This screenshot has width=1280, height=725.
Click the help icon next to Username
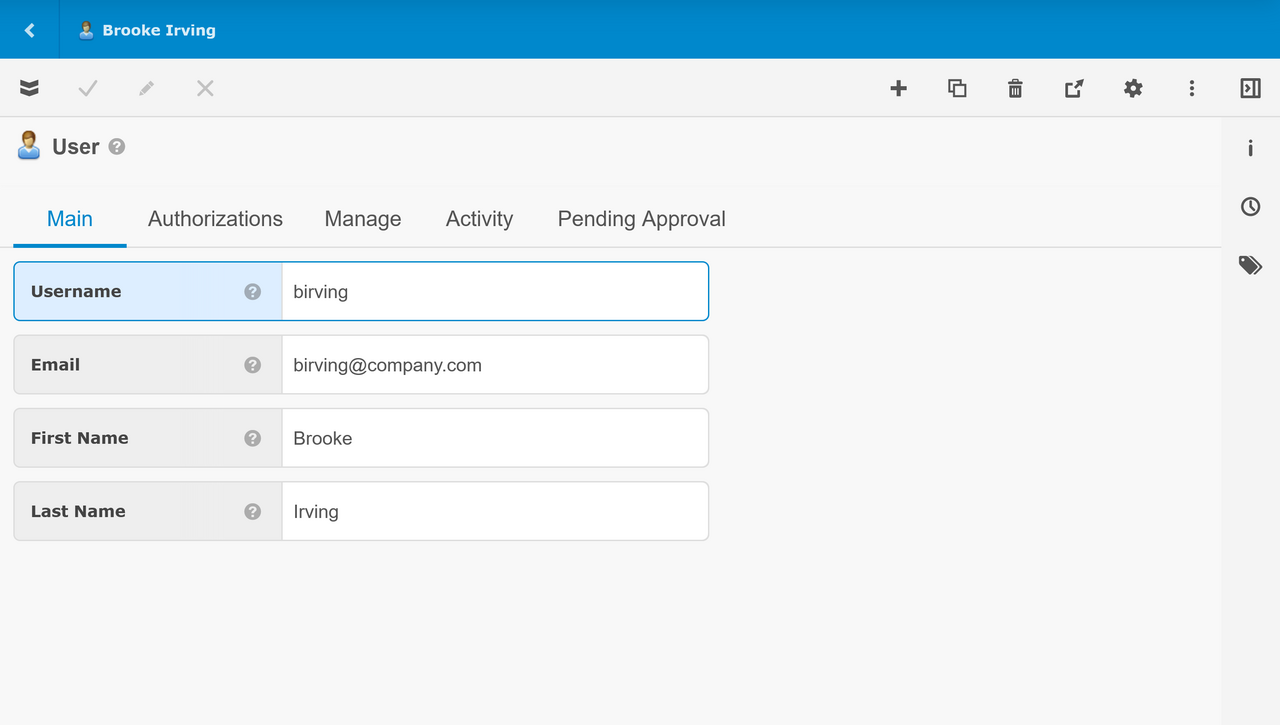pos(253,292)
